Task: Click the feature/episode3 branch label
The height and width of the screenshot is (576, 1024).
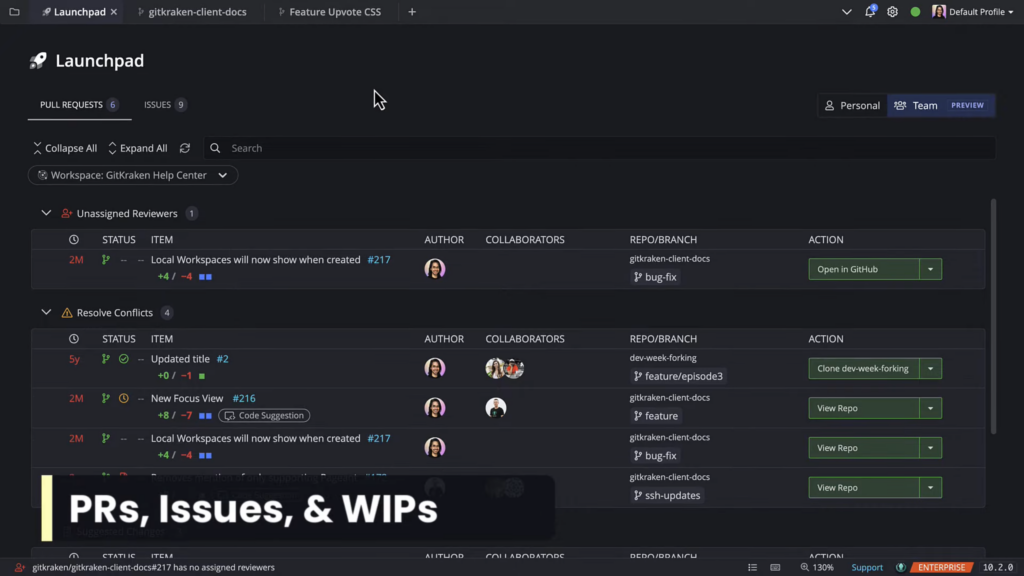Action: [x=678, y=376]
